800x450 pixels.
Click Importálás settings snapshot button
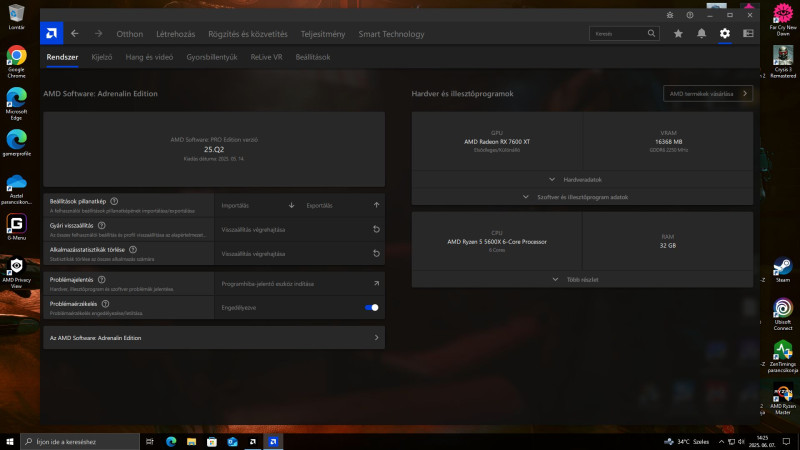257,205
